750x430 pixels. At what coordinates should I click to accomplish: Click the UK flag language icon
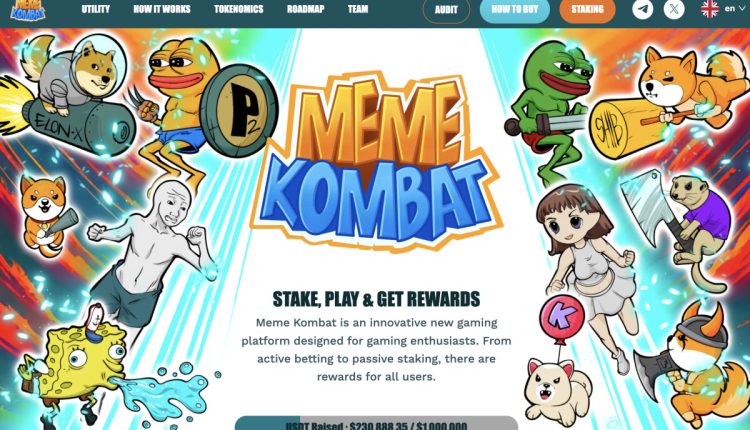pos(710,9)
